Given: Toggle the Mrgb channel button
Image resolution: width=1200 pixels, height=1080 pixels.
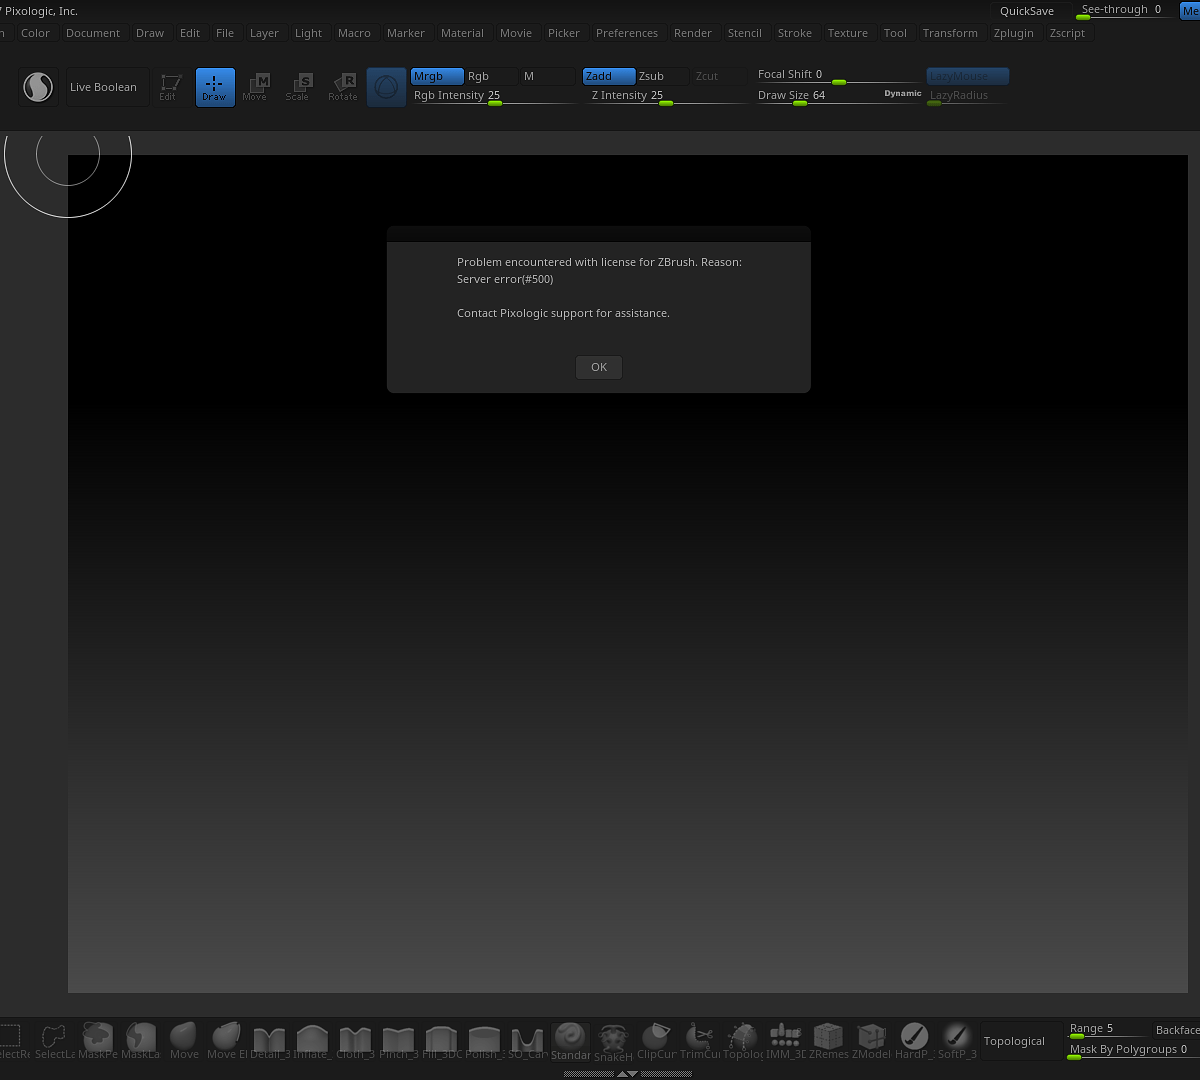Looking at the screenshot, I should [437, 76].
